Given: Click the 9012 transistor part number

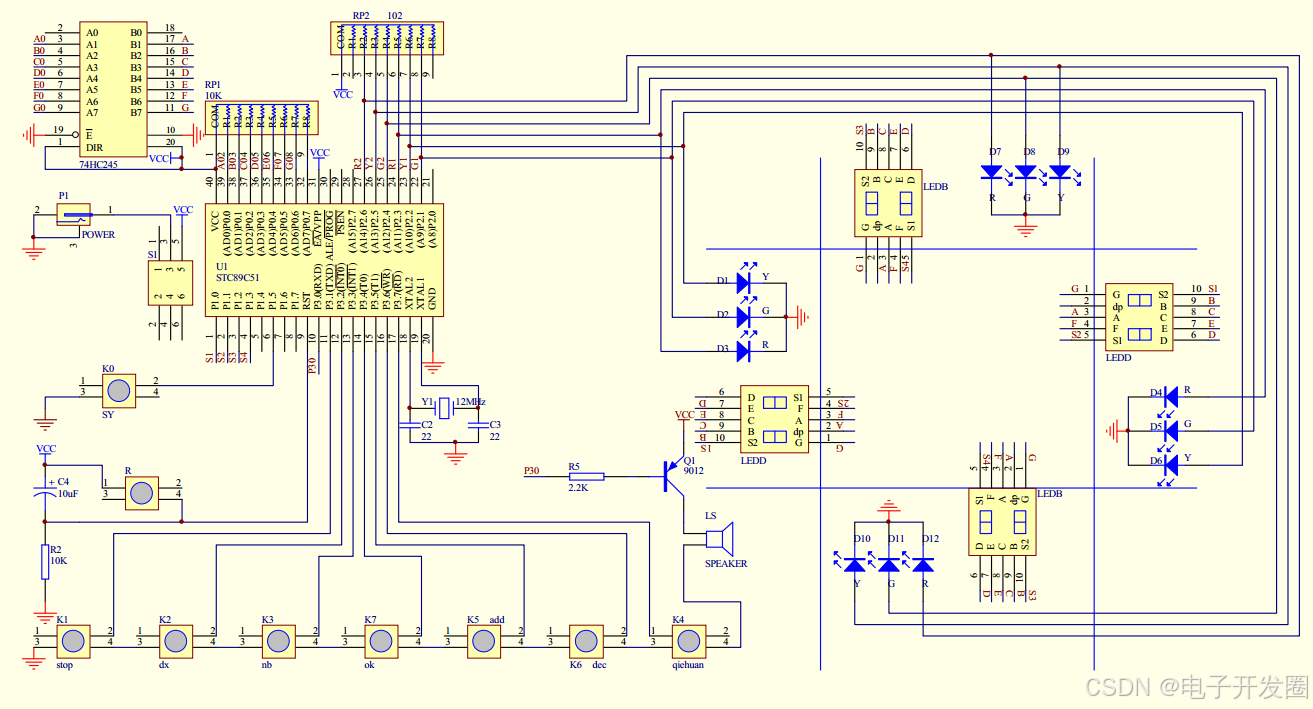Looking at the screenshot, I should pyautogui.click(x=694, y=469).
